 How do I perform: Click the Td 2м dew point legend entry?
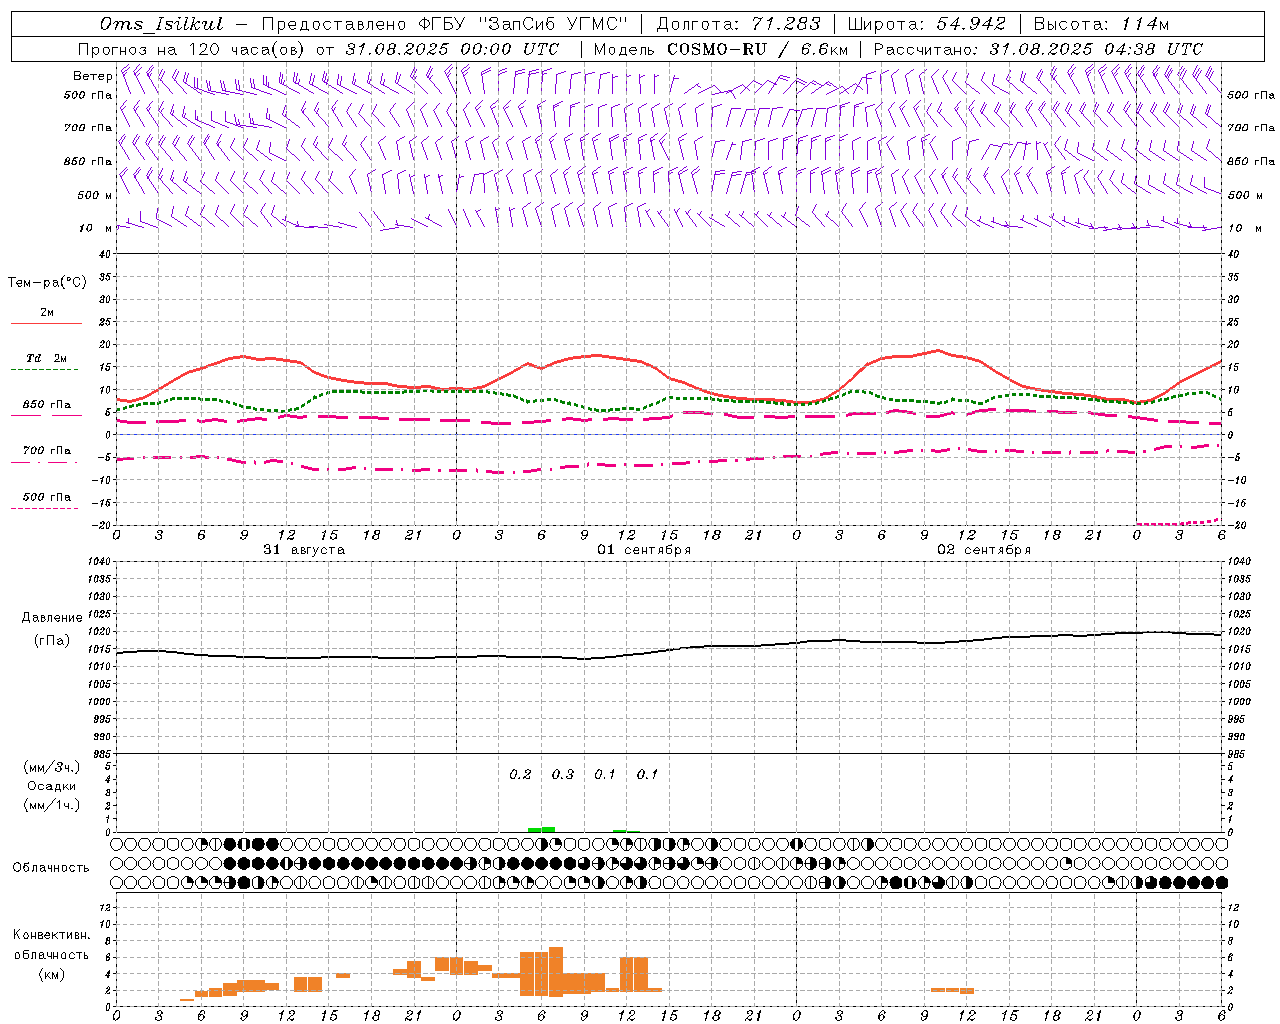pos(46,358)
